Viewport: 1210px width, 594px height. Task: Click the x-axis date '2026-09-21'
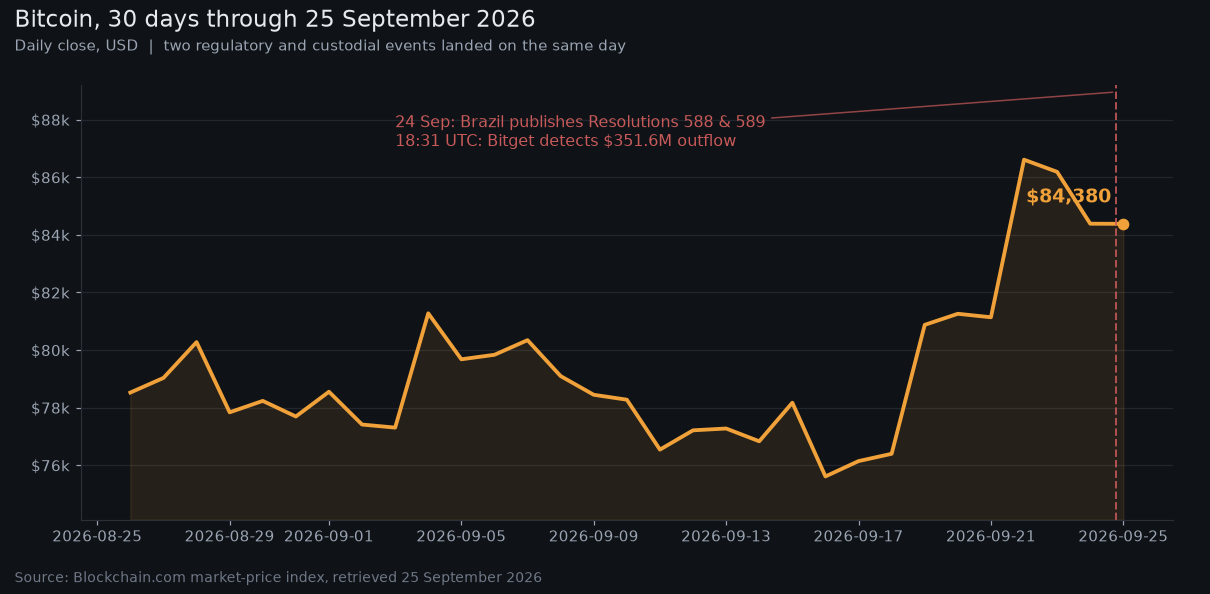point(991,536)
